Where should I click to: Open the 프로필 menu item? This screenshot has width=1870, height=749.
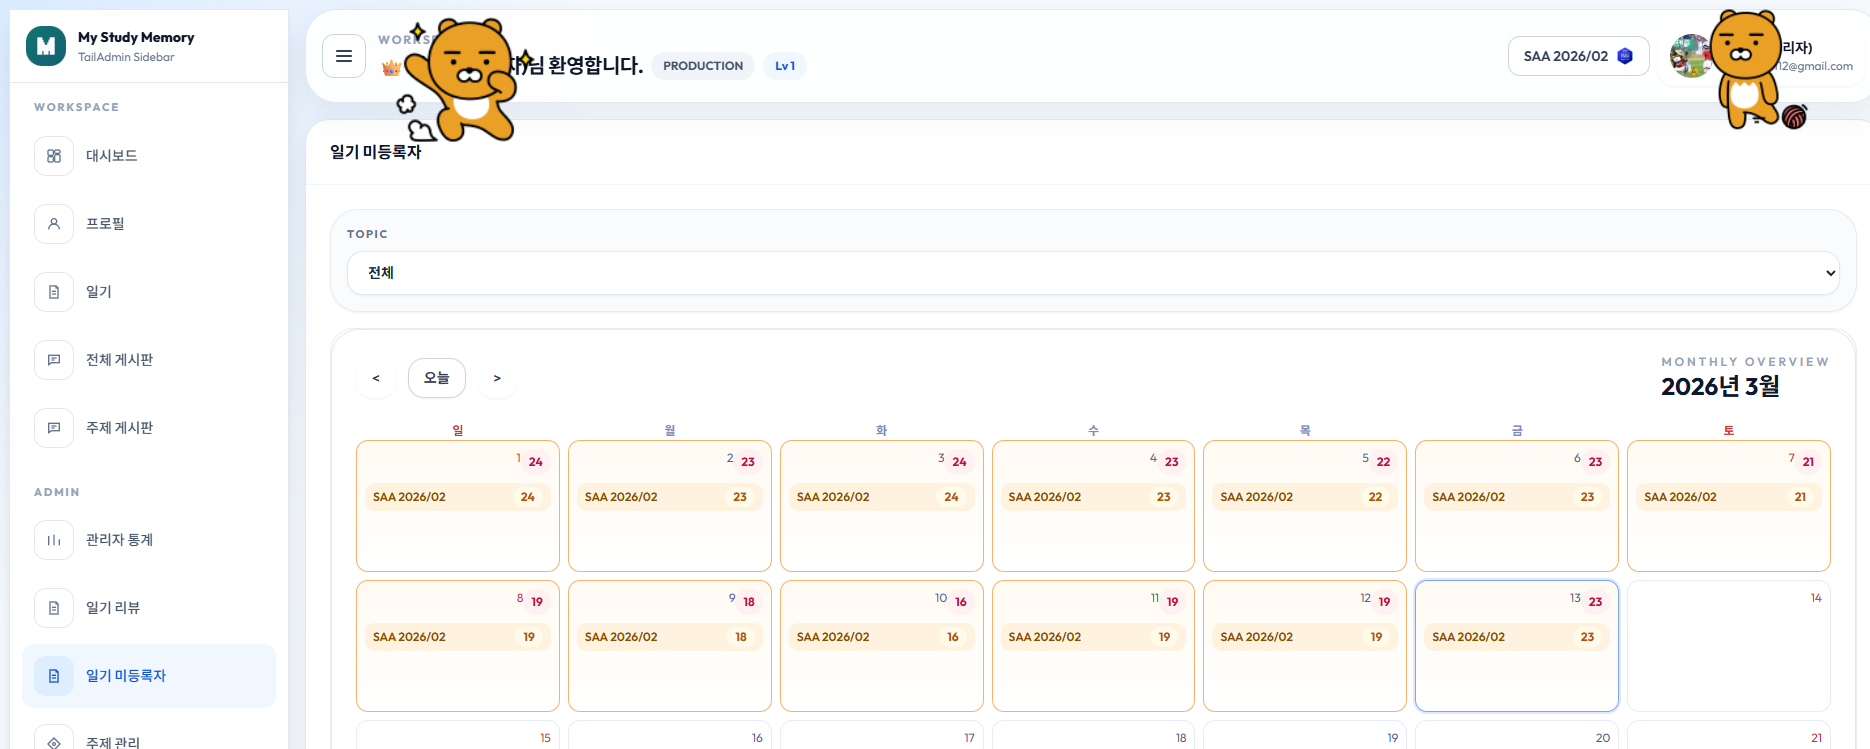pyautogui.click(x=149, y=224)
